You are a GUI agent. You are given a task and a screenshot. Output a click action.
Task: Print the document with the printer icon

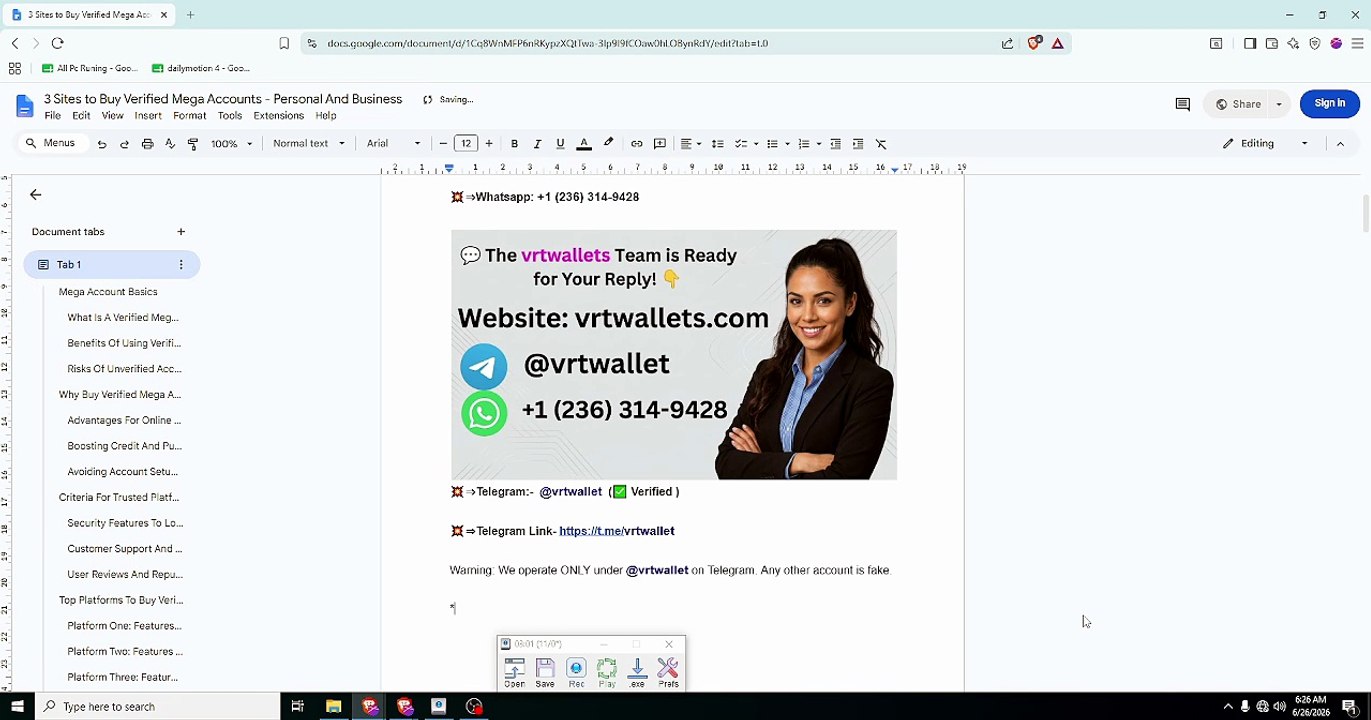point(147,144)
